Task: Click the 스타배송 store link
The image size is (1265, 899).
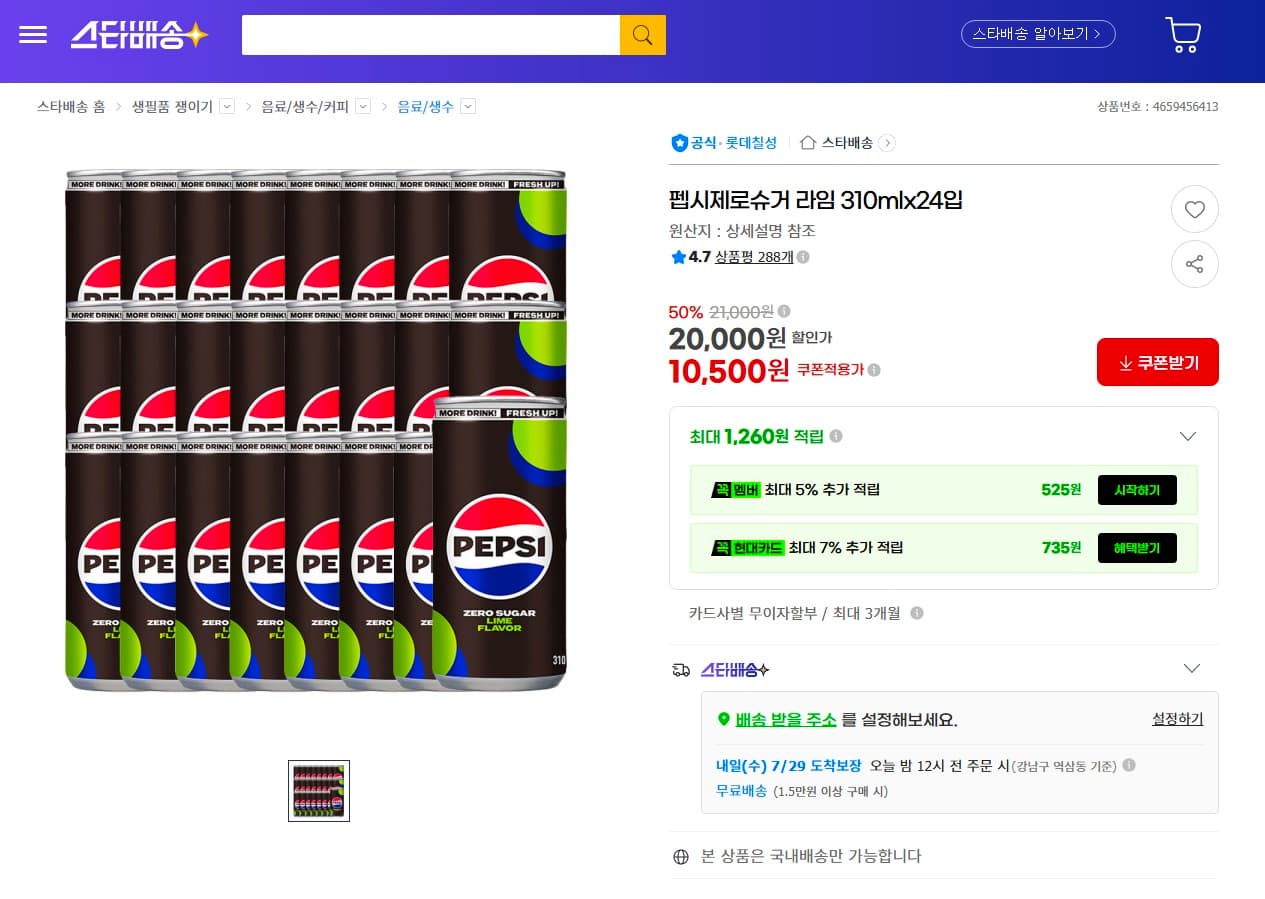Action: pyautogui.click(x=847, y=143)
